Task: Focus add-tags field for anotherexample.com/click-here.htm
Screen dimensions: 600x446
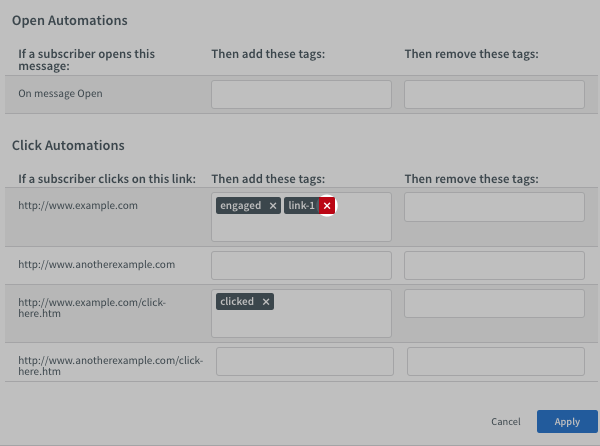Action: point(305,361)
